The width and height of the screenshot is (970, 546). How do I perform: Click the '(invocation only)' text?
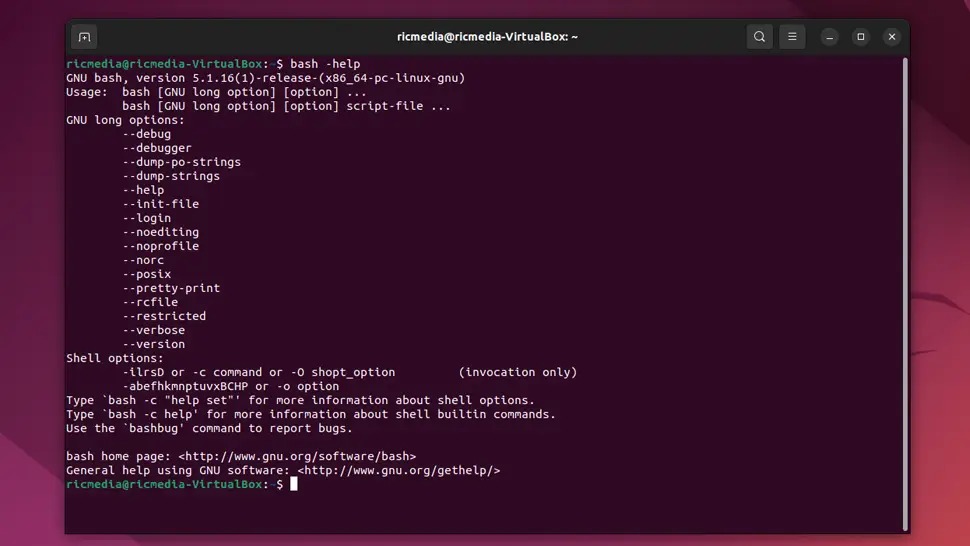(518, 372)
